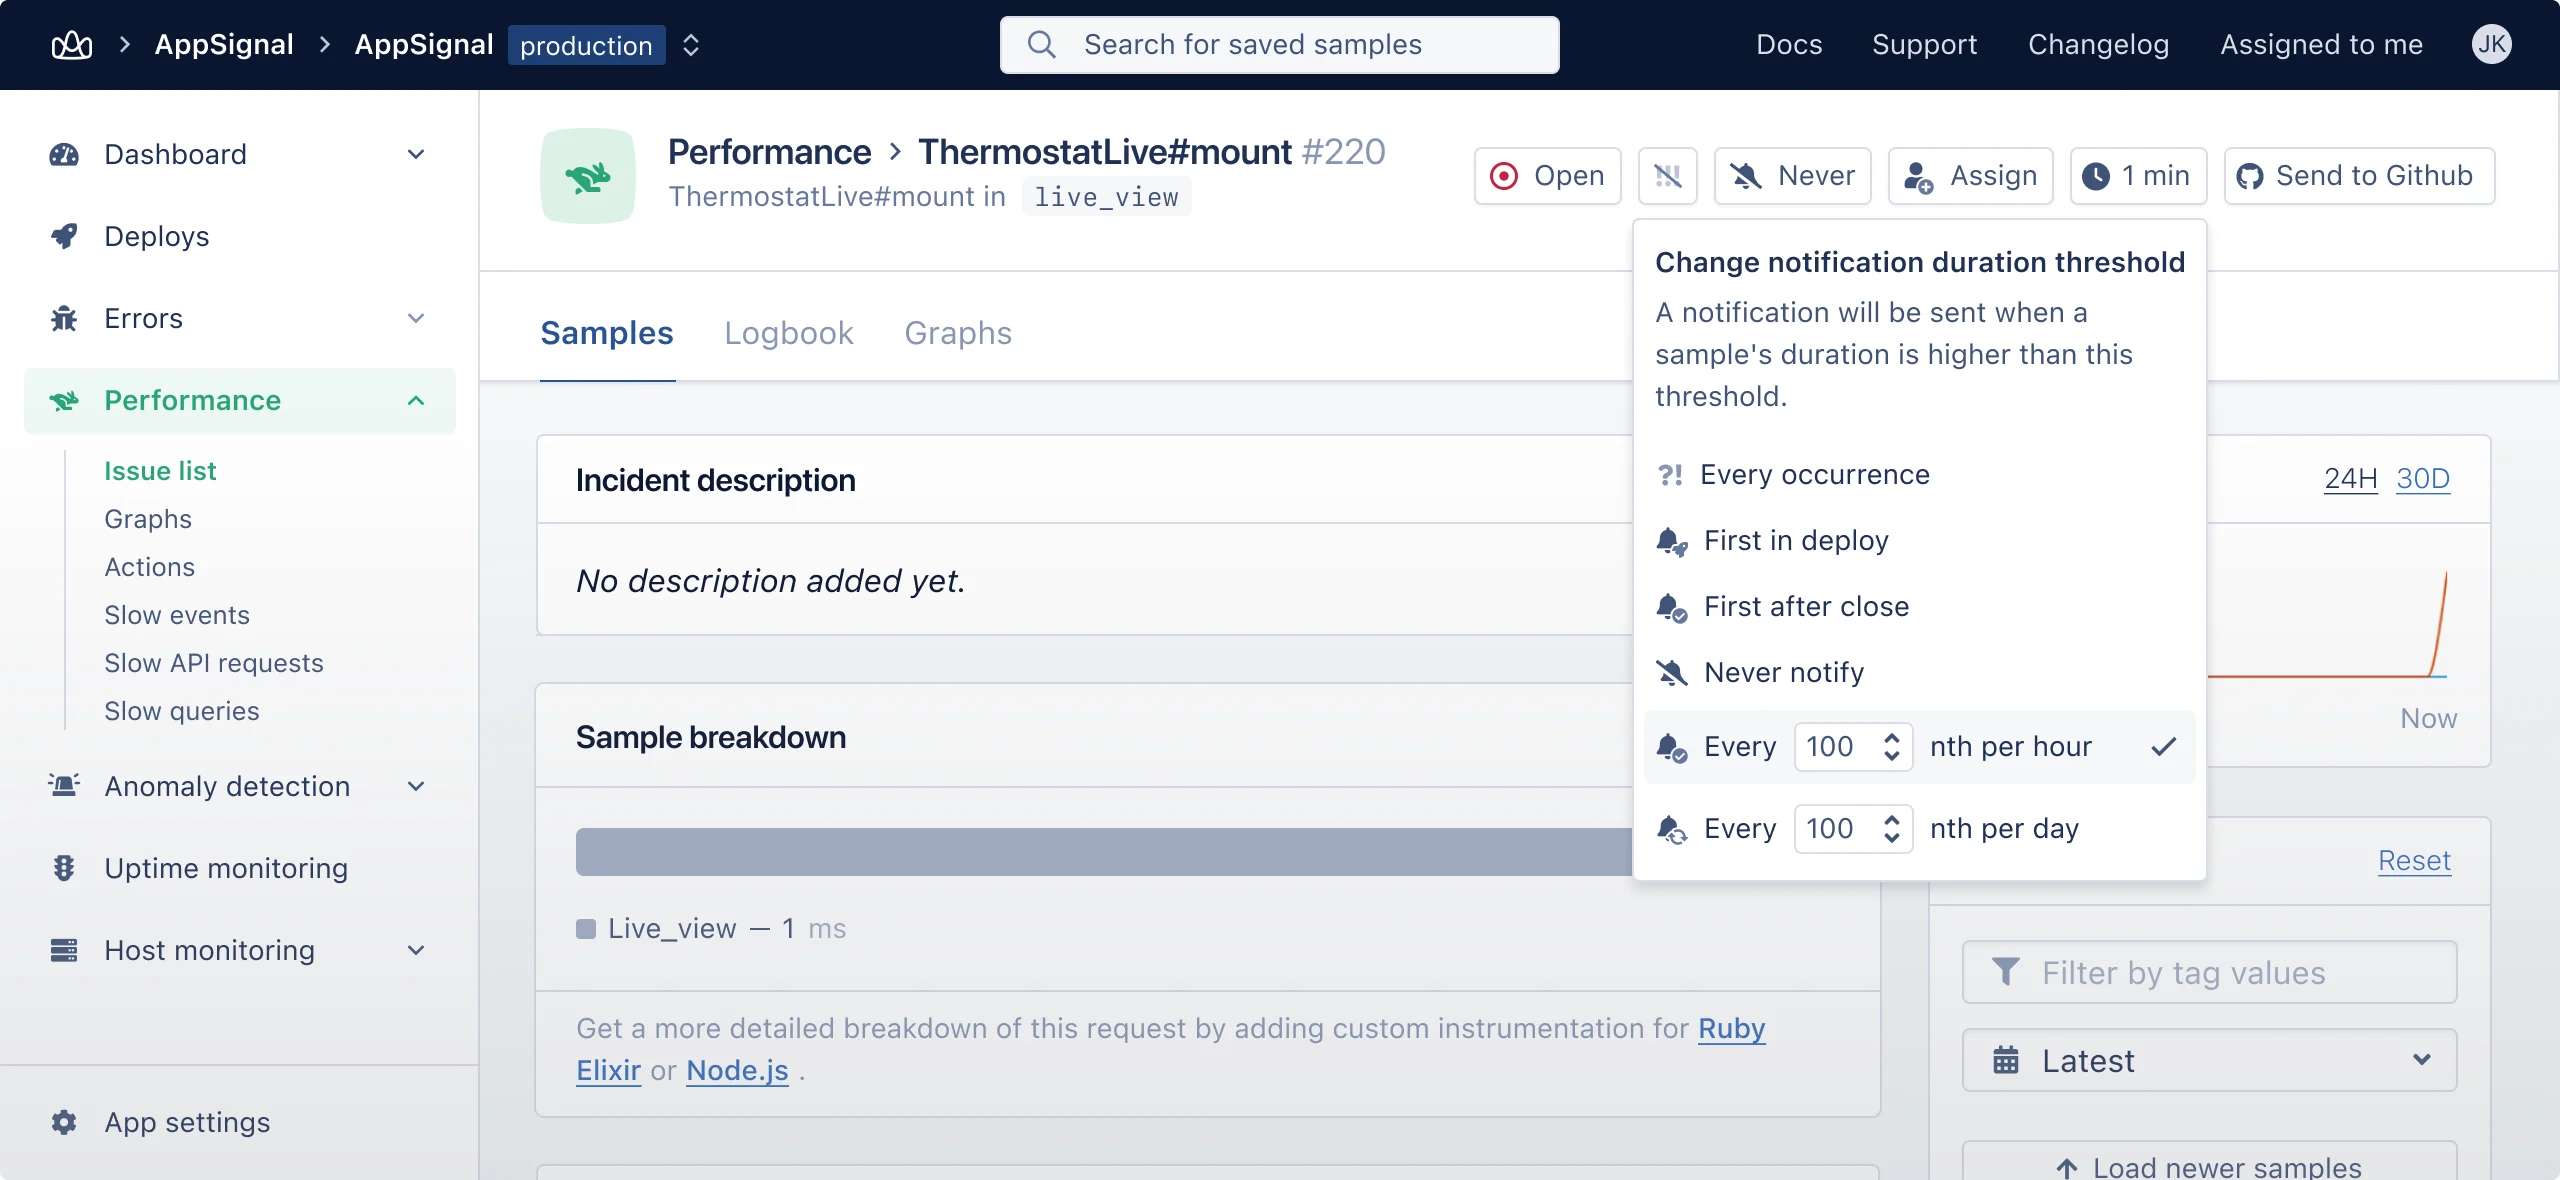Open the Dashboard gauge icon

coord(64,154)
